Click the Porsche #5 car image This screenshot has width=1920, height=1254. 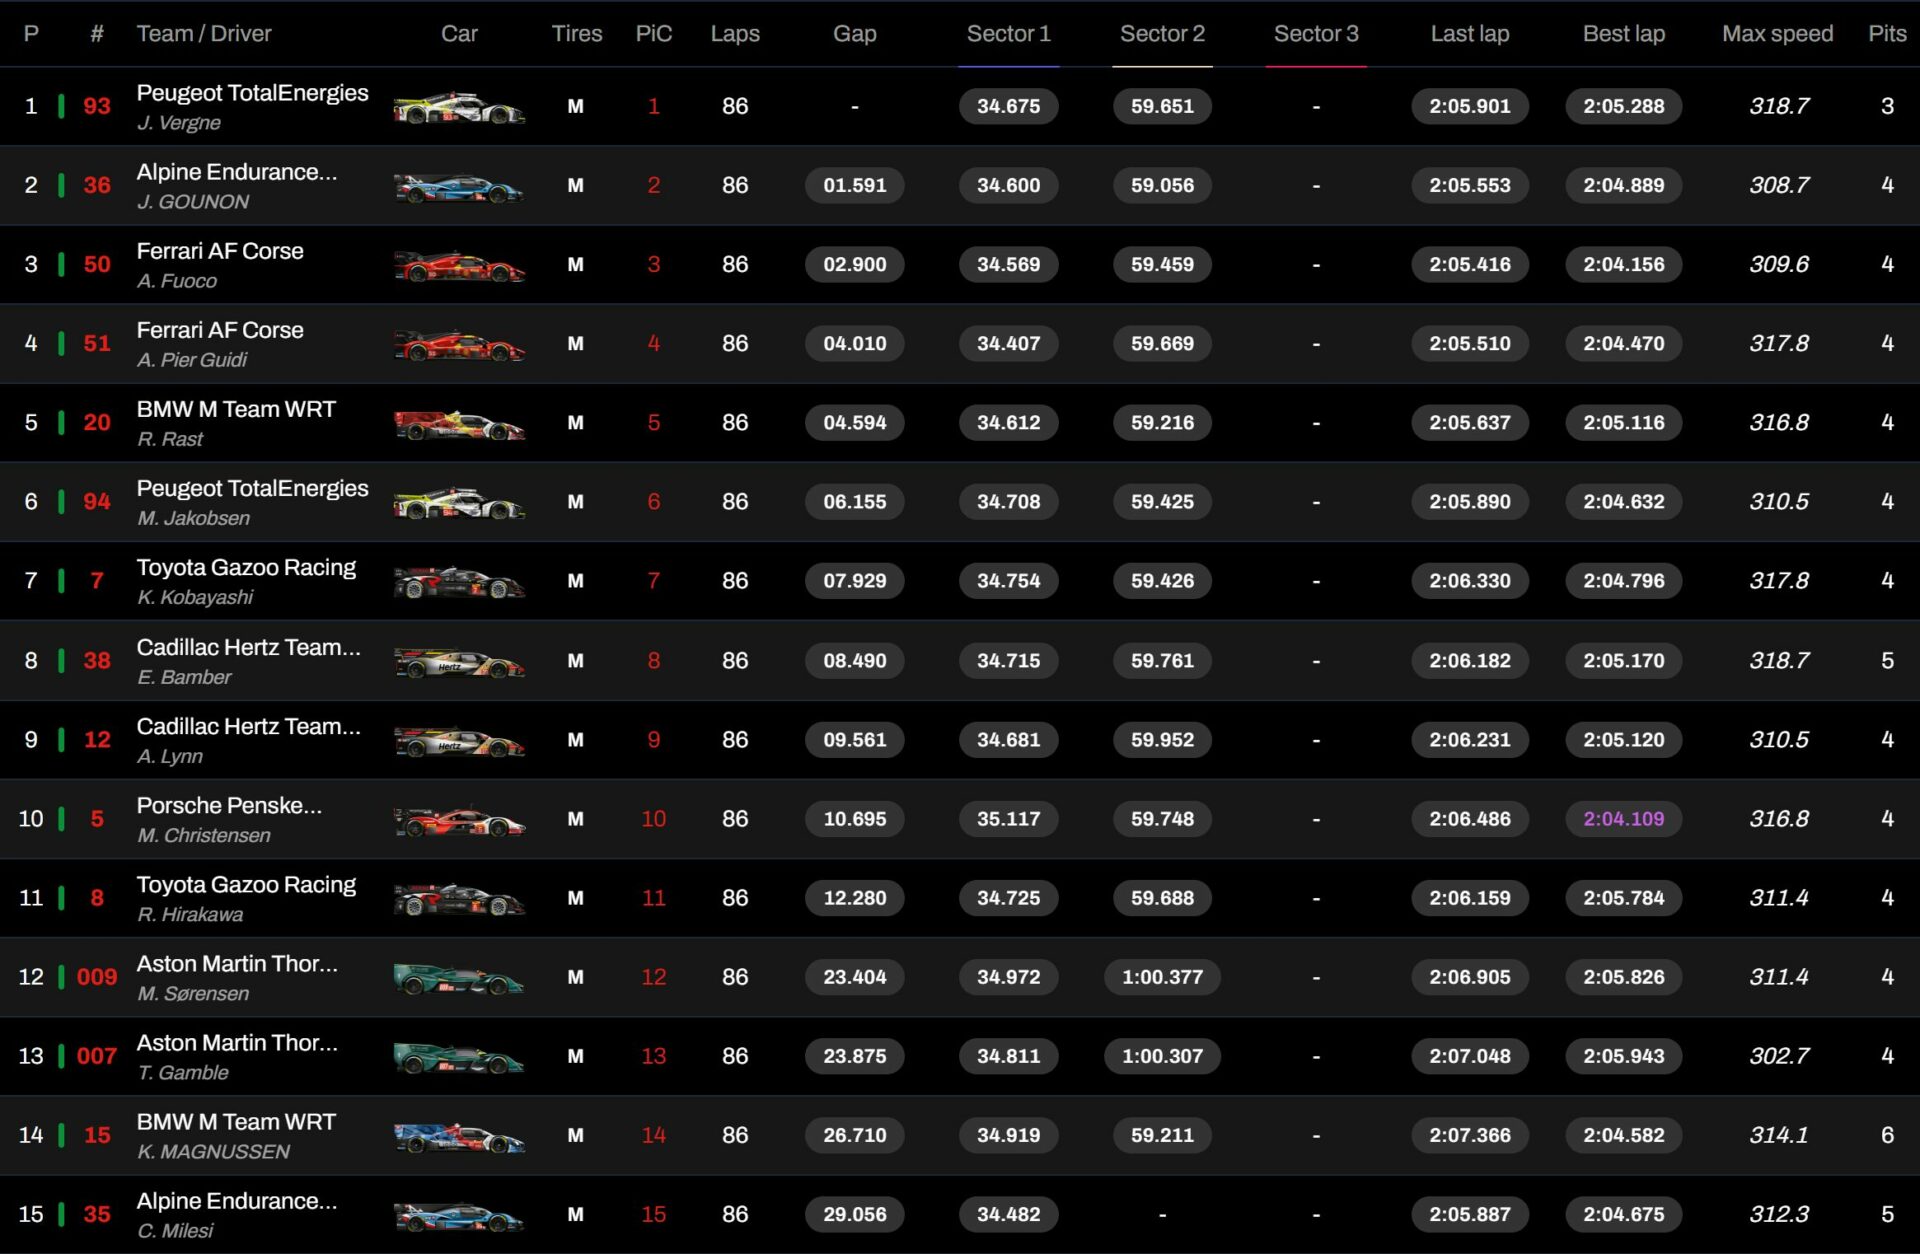(459, 819)
